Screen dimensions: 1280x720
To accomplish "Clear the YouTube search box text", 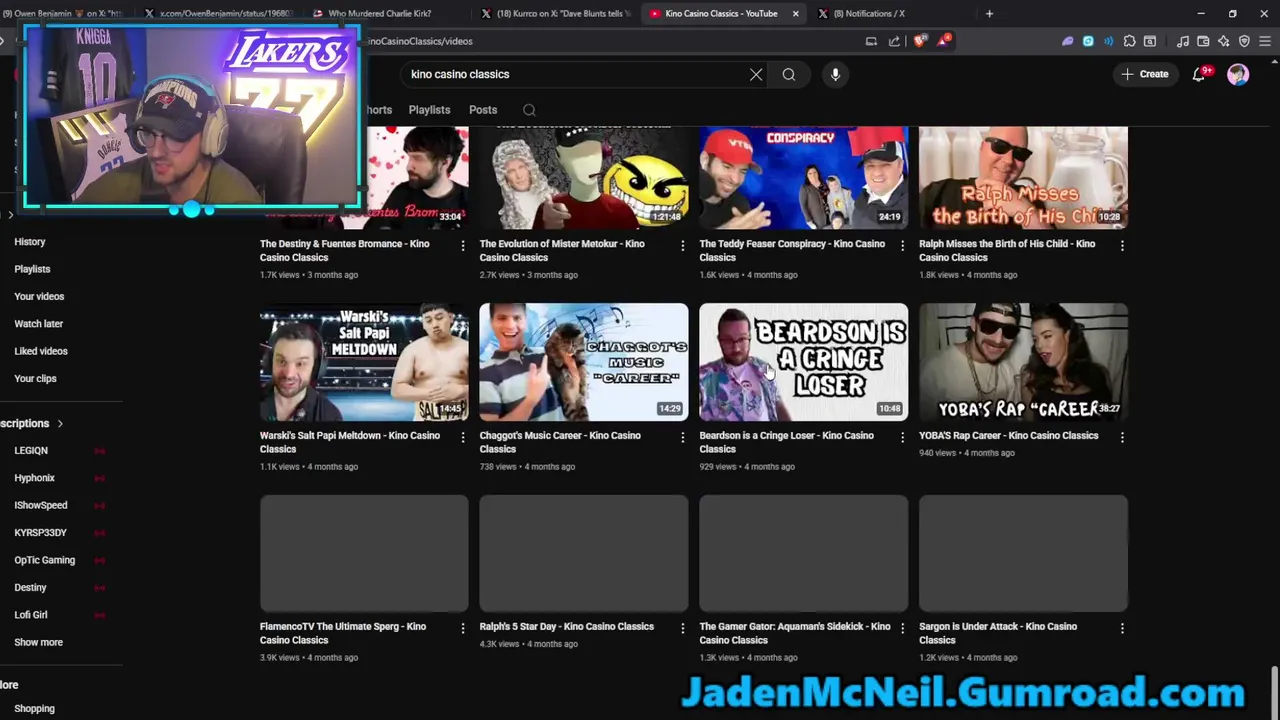I will coord(756,74).
